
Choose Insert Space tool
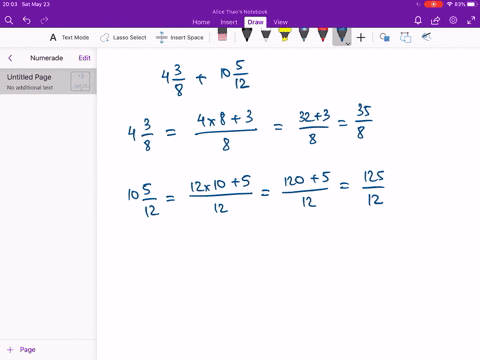[180, 37]
